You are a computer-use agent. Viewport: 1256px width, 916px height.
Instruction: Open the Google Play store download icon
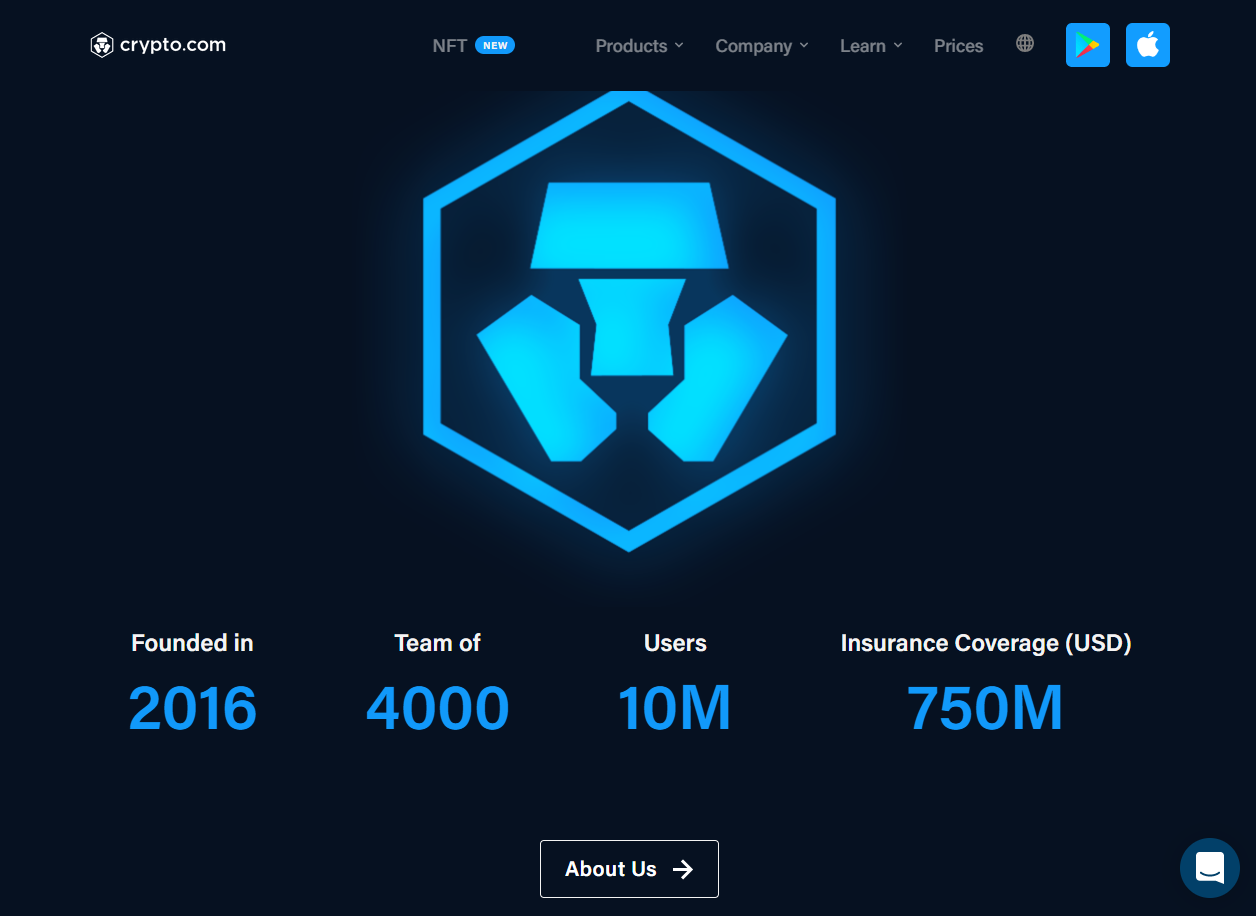1088,45
